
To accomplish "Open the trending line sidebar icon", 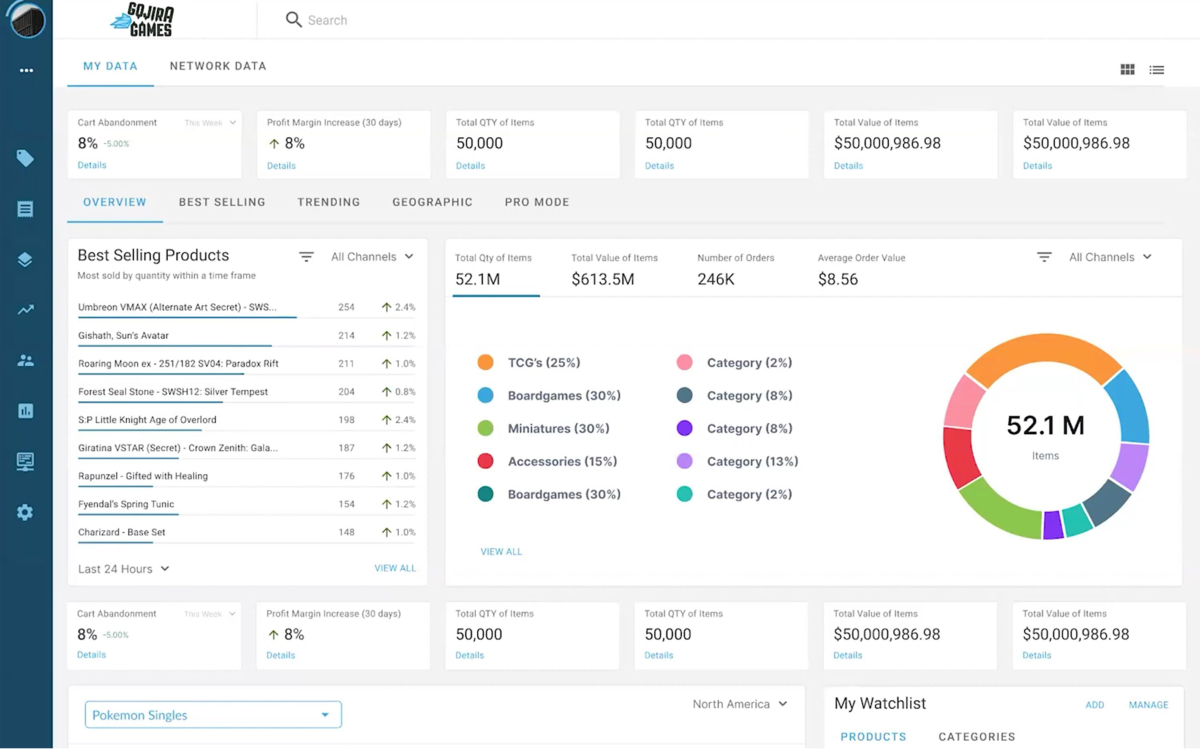I will pyautogui.click(x=25, y=310).
